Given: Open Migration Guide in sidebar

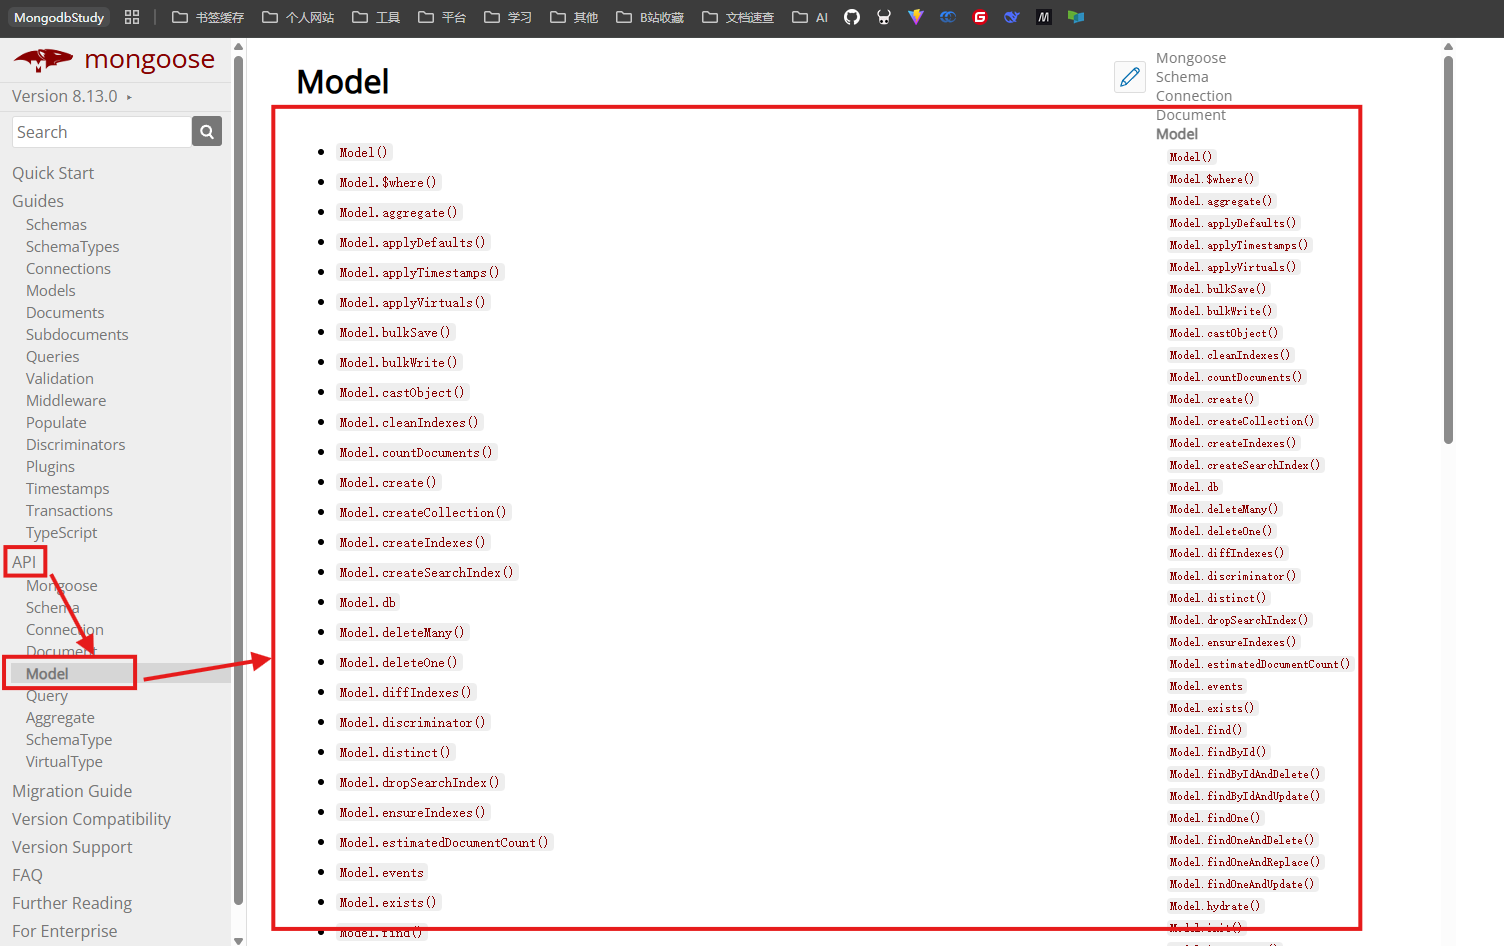Looking at the screenshot, I should point(72,791).
